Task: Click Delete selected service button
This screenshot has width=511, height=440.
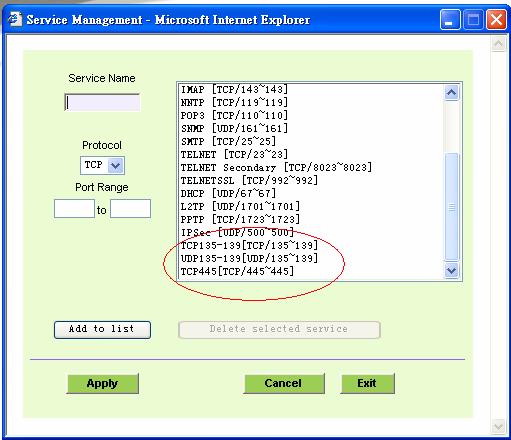Action: click(x=279, y=330)
